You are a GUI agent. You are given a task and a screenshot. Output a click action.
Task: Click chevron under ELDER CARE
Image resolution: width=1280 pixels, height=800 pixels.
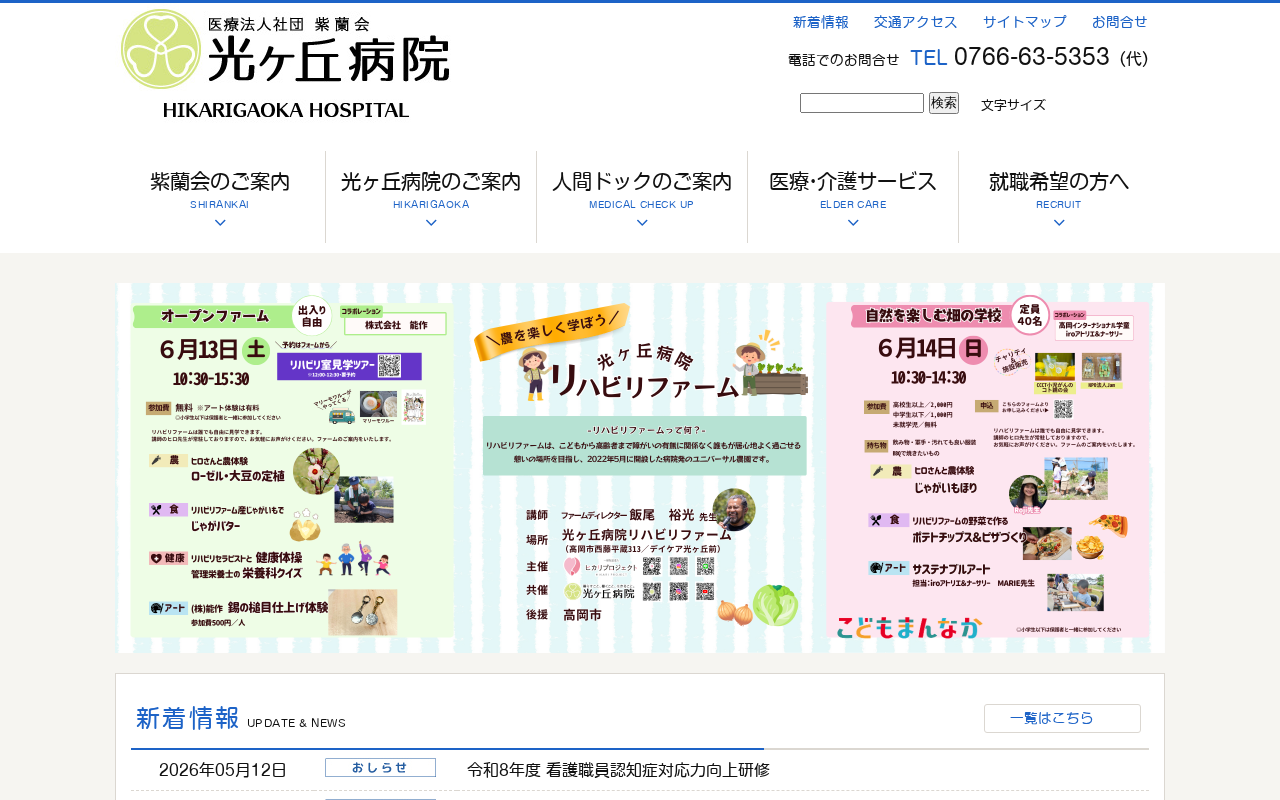(x=853, y=223)
